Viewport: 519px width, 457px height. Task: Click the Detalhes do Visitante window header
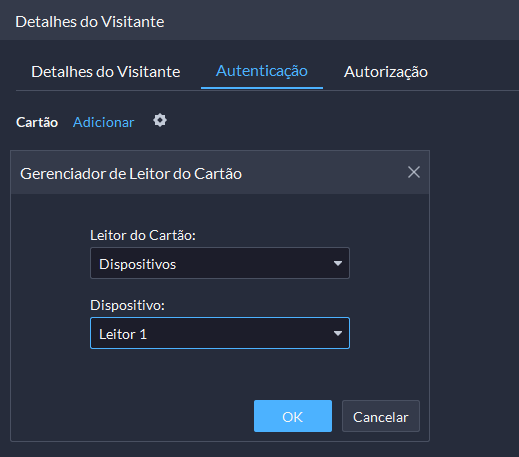pyautogui.click(x=259, y=20)
